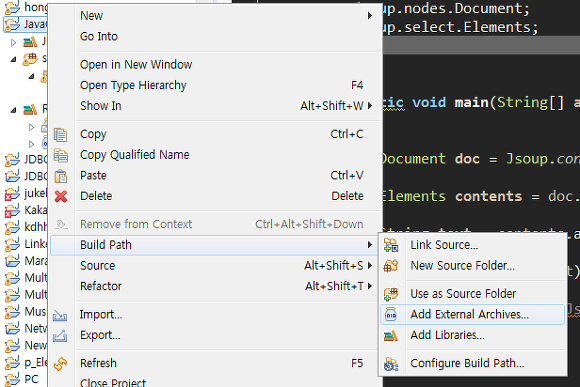
Task: Click the Add Libraries books icon
Action: [391, 335]
